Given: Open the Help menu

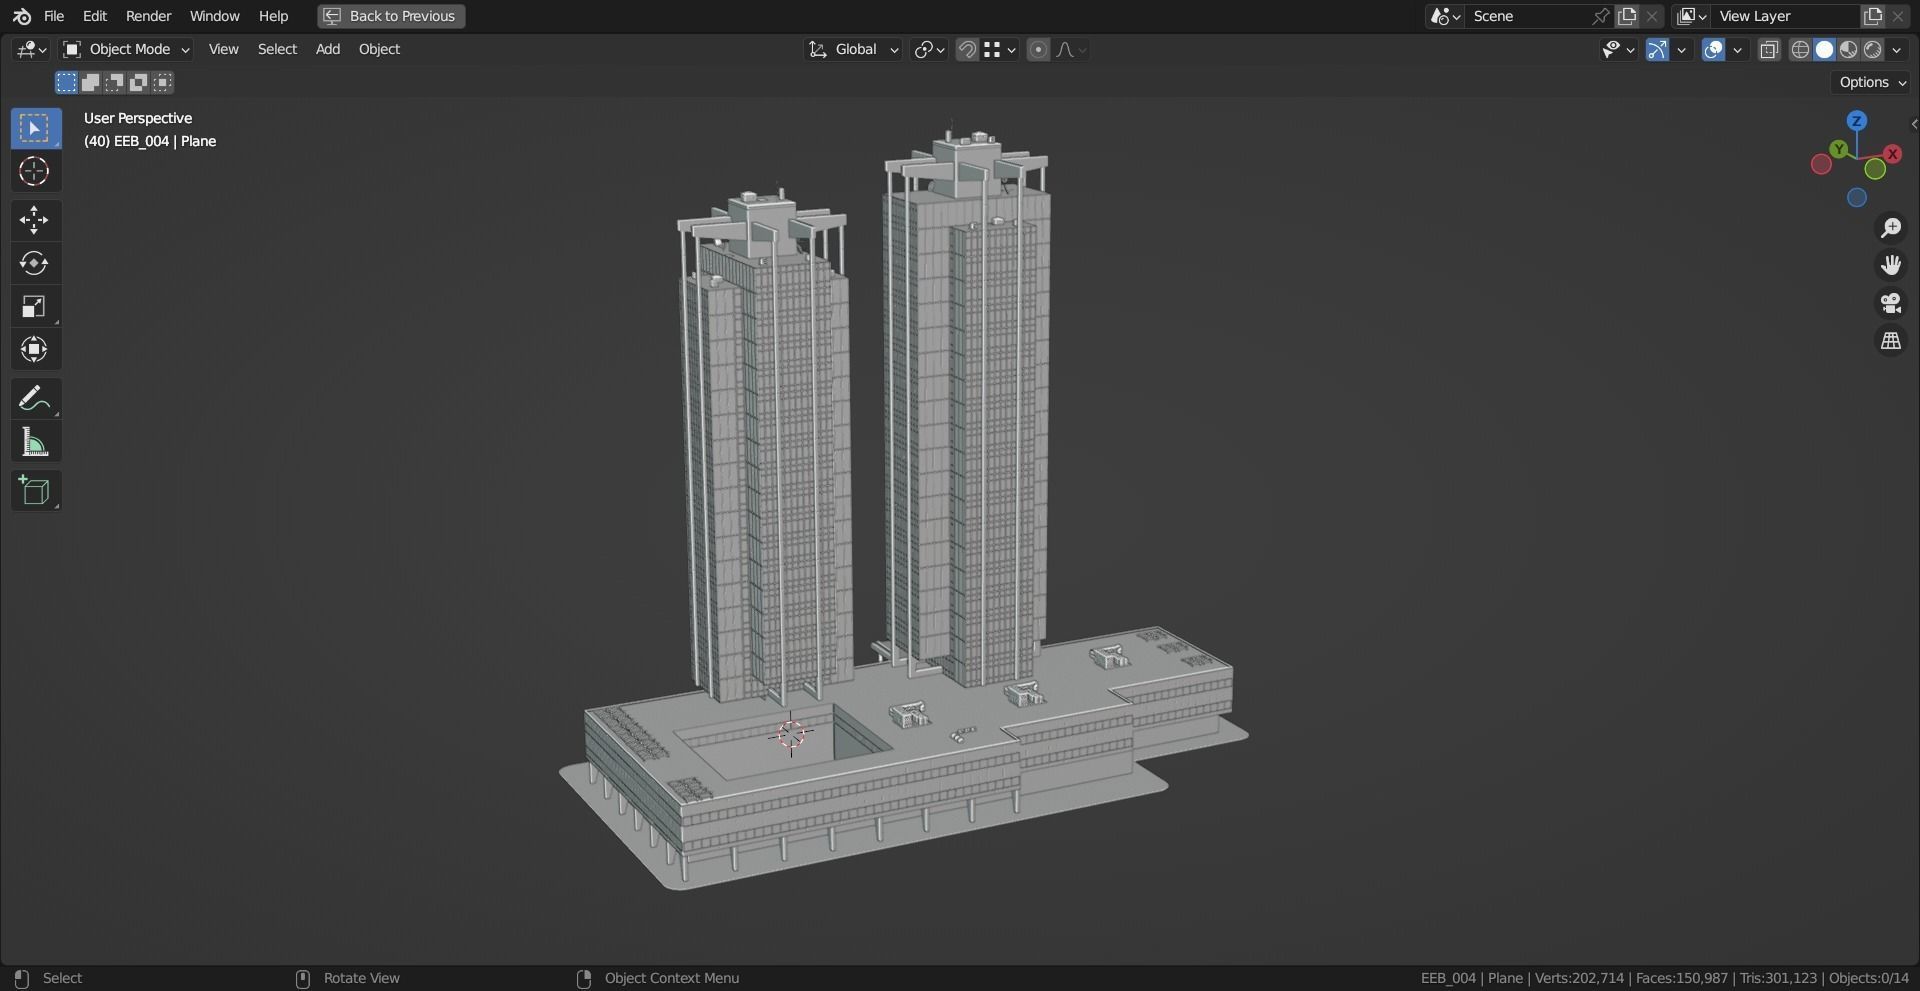Looking at the screenshot, I should (x=273, y=16).
